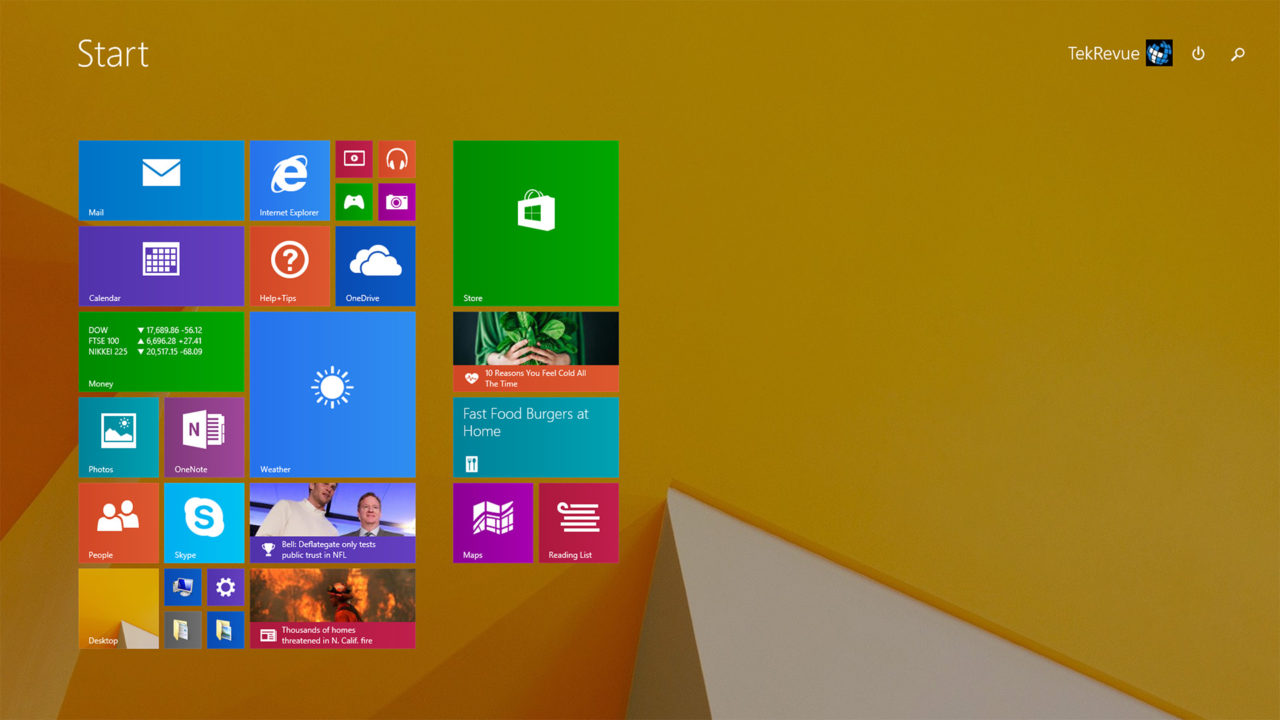Open PC Settings gear tile
This screenshot has width=1280, height=720.
click(226, 588)
